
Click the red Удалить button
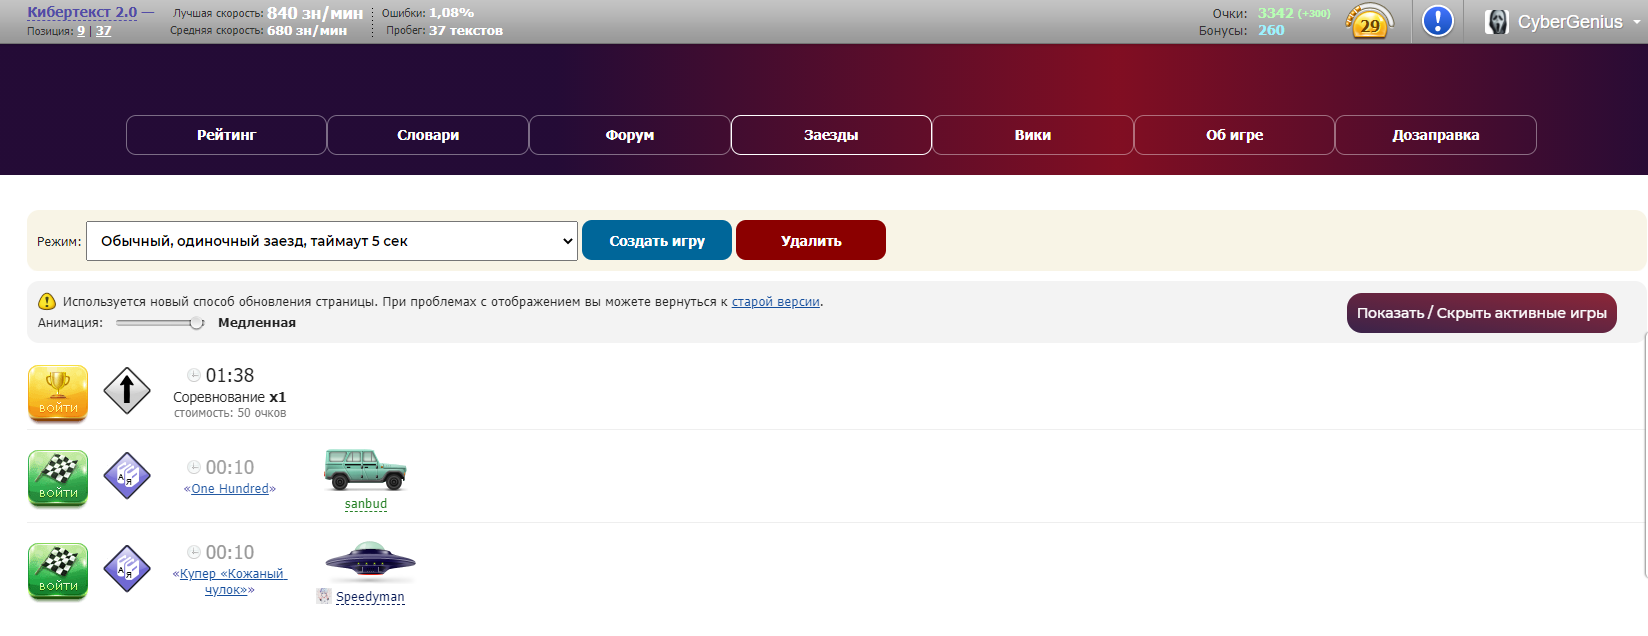[811, 240]
